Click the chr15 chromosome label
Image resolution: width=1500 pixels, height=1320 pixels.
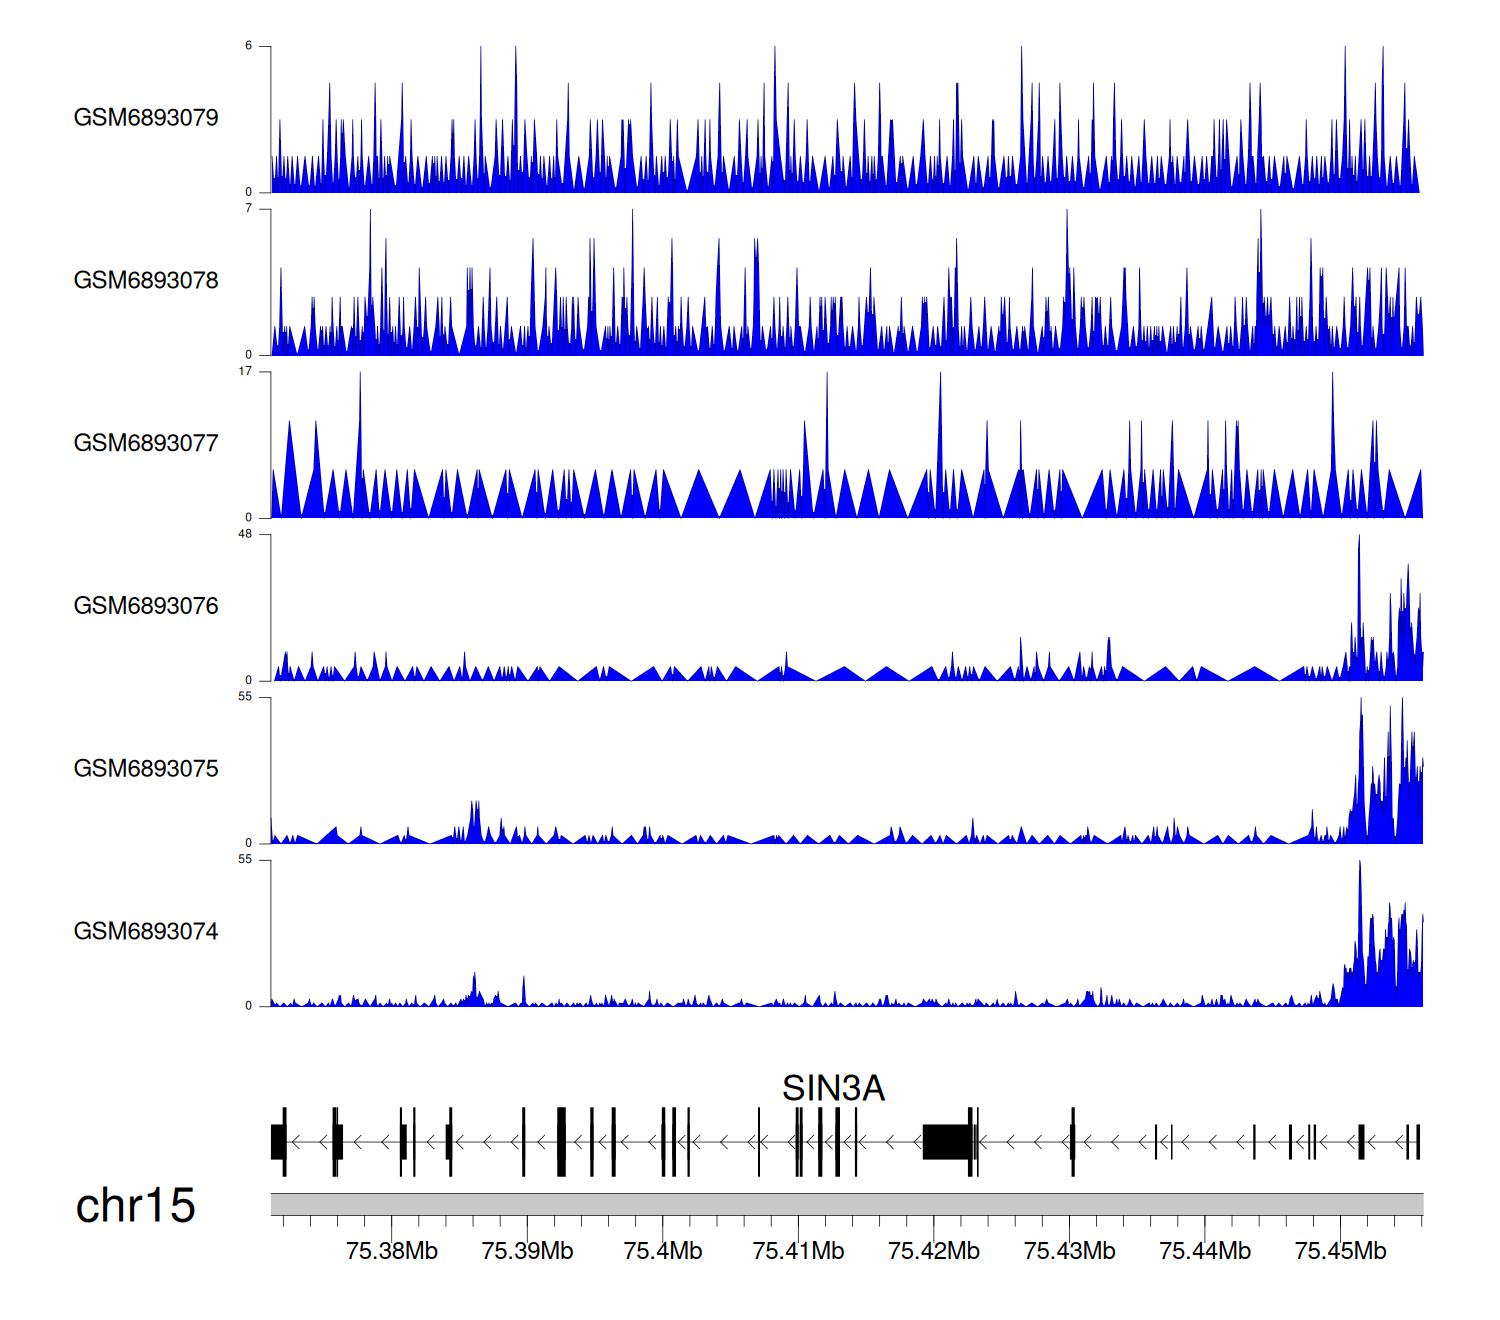pos(135,1206)
